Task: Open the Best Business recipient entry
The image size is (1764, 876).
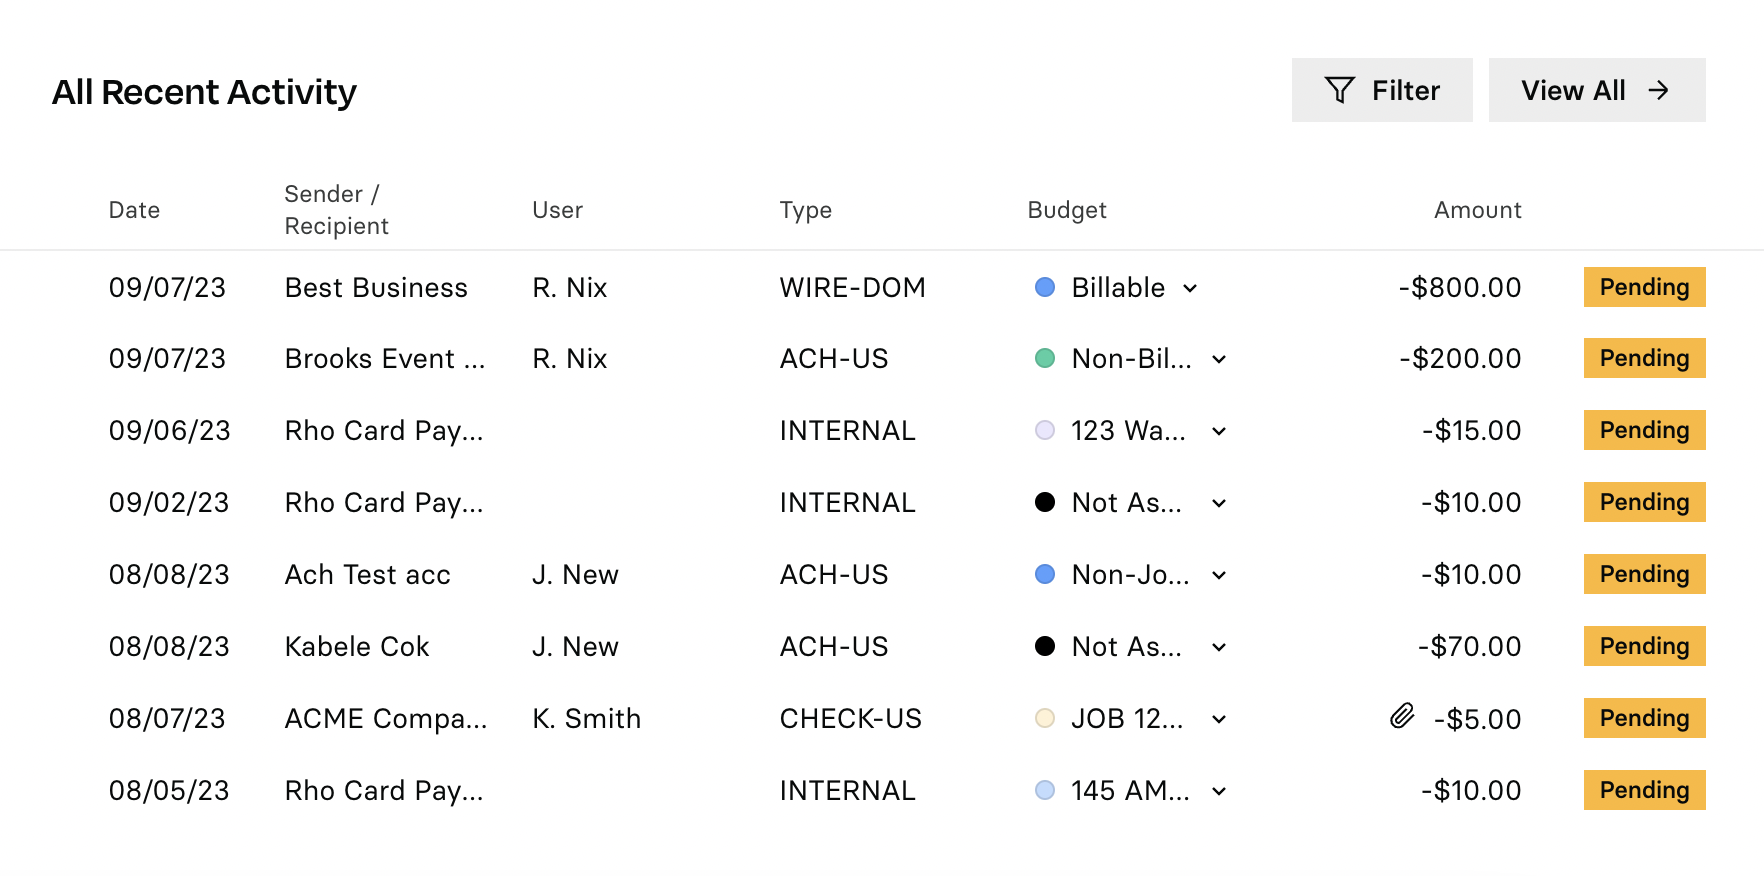Action: (x=376, y=288)
